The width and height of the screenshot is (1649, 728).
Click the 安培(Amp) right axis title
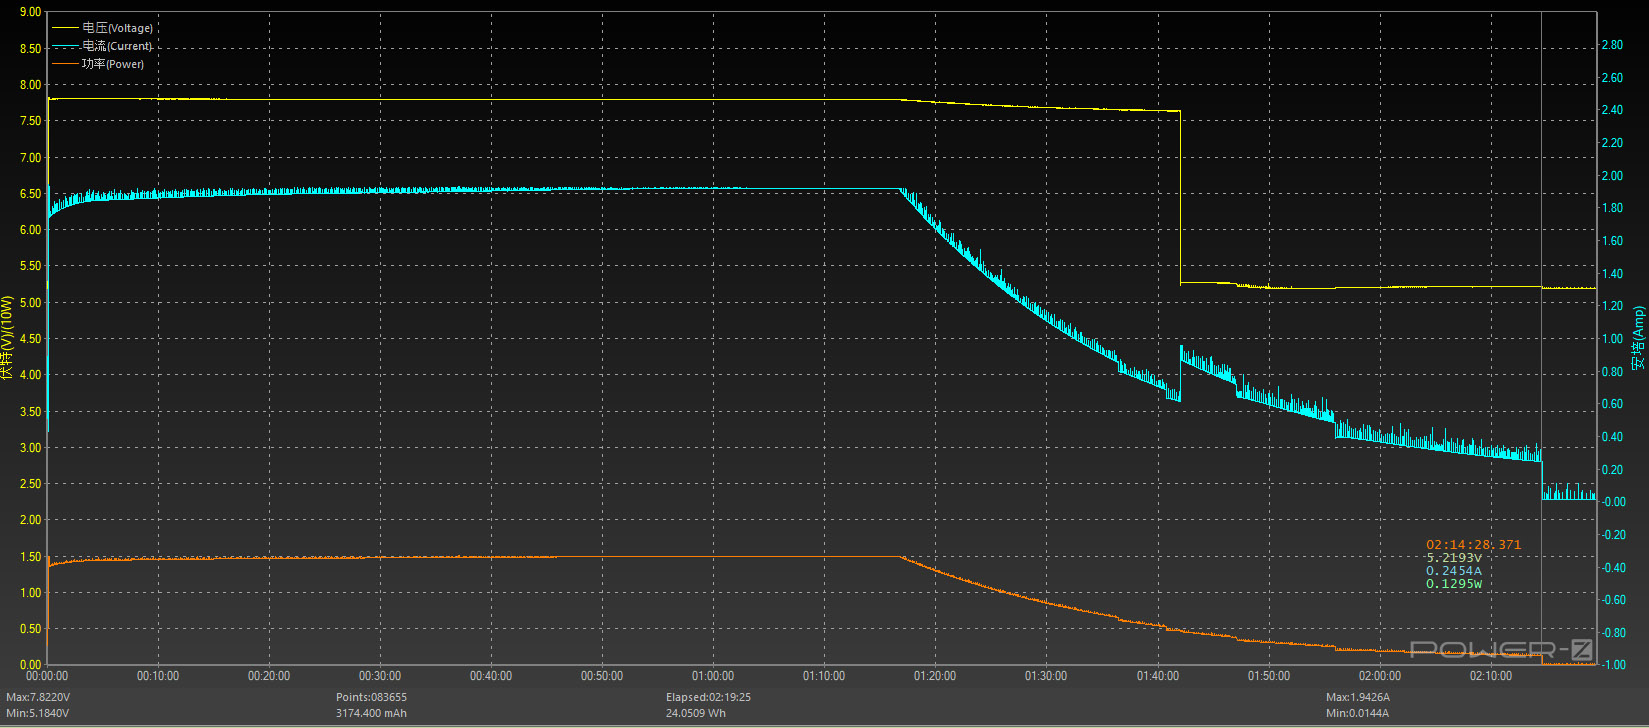1638,338
